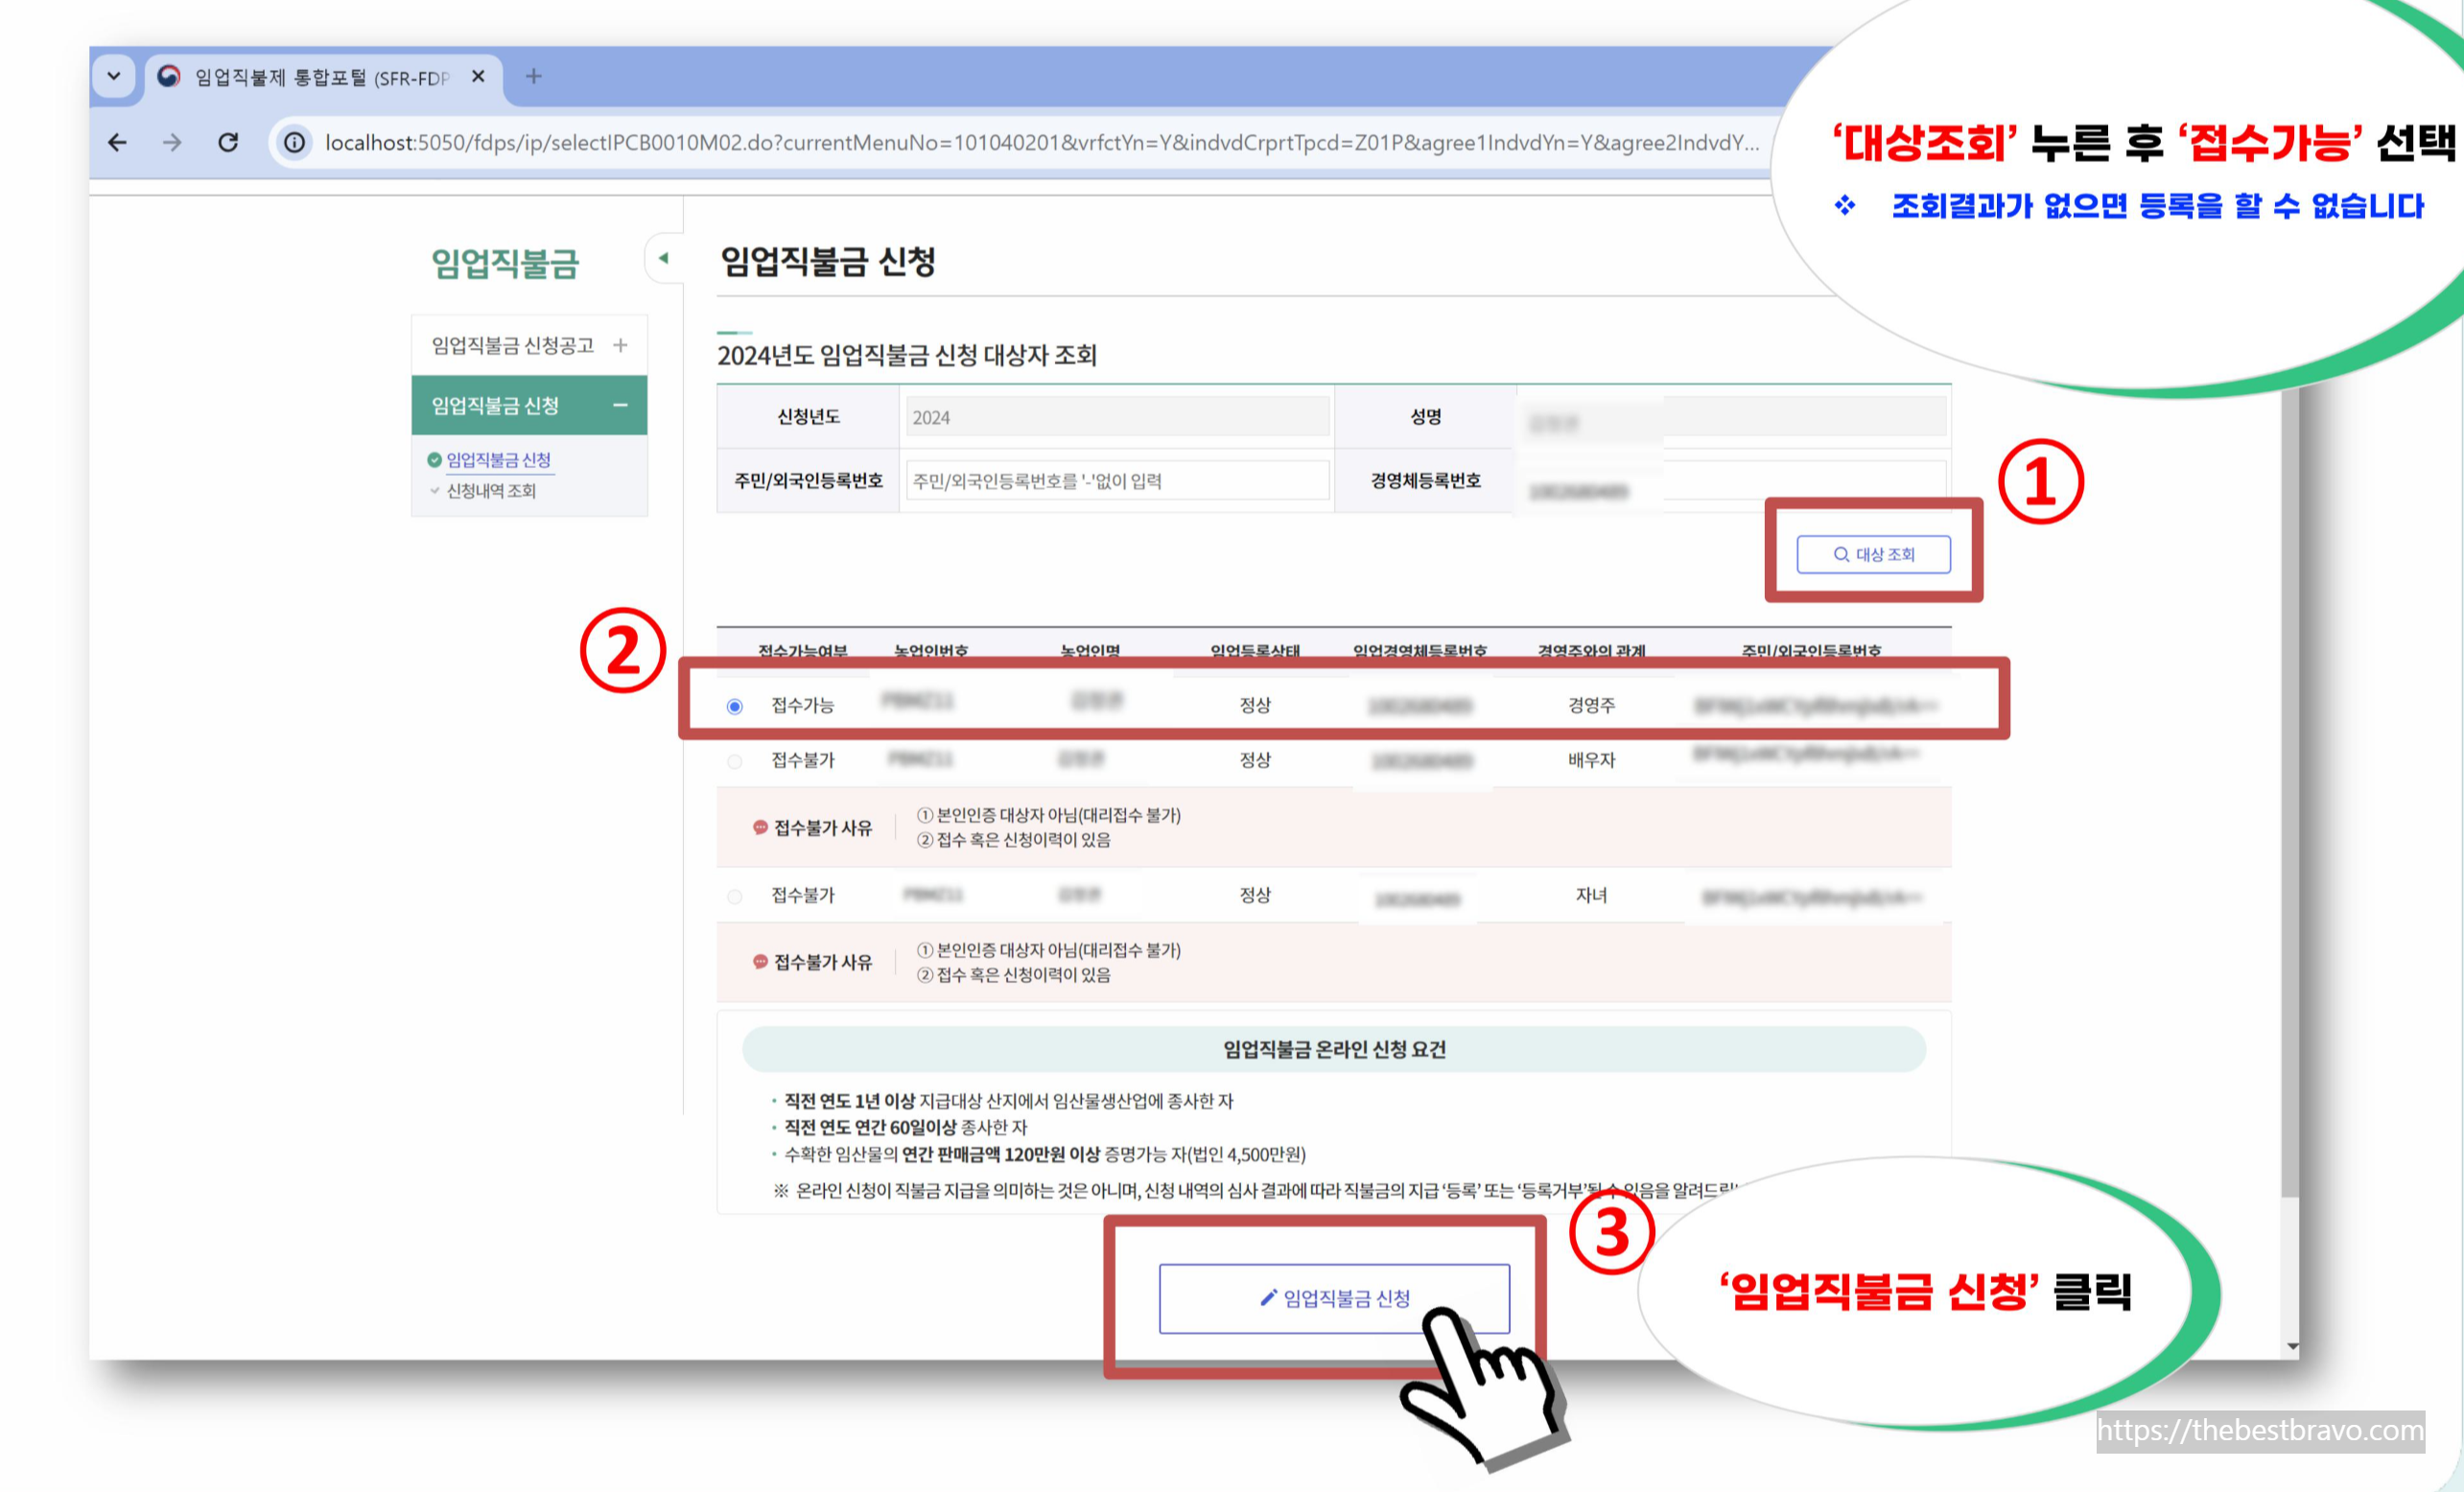Click the 대상 조회 search button
2464x1492 pixels.
point(1873,554)
